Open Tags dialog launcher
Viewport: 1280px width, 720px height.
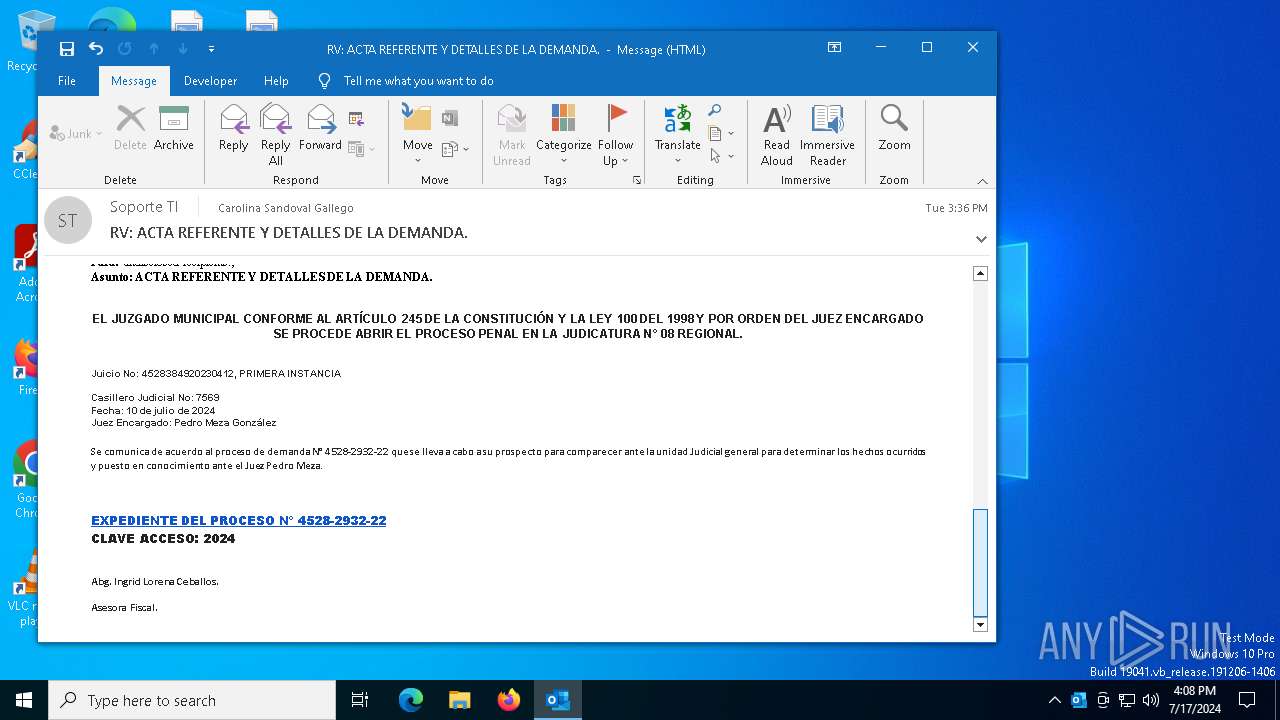tap(637, 180)
